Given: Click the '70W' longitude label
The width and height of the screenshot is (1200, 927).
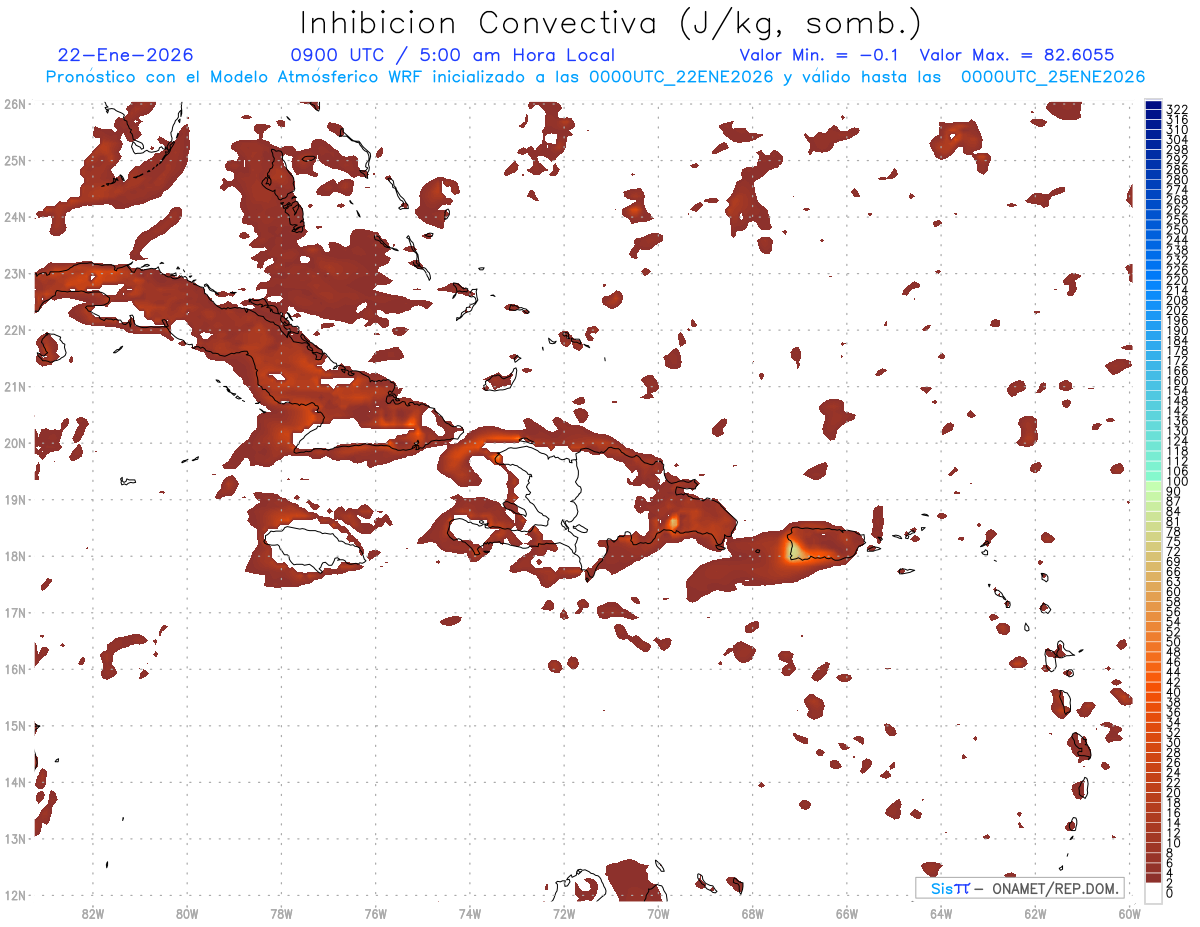Looking at the screenshot, I should coord(658,913).
